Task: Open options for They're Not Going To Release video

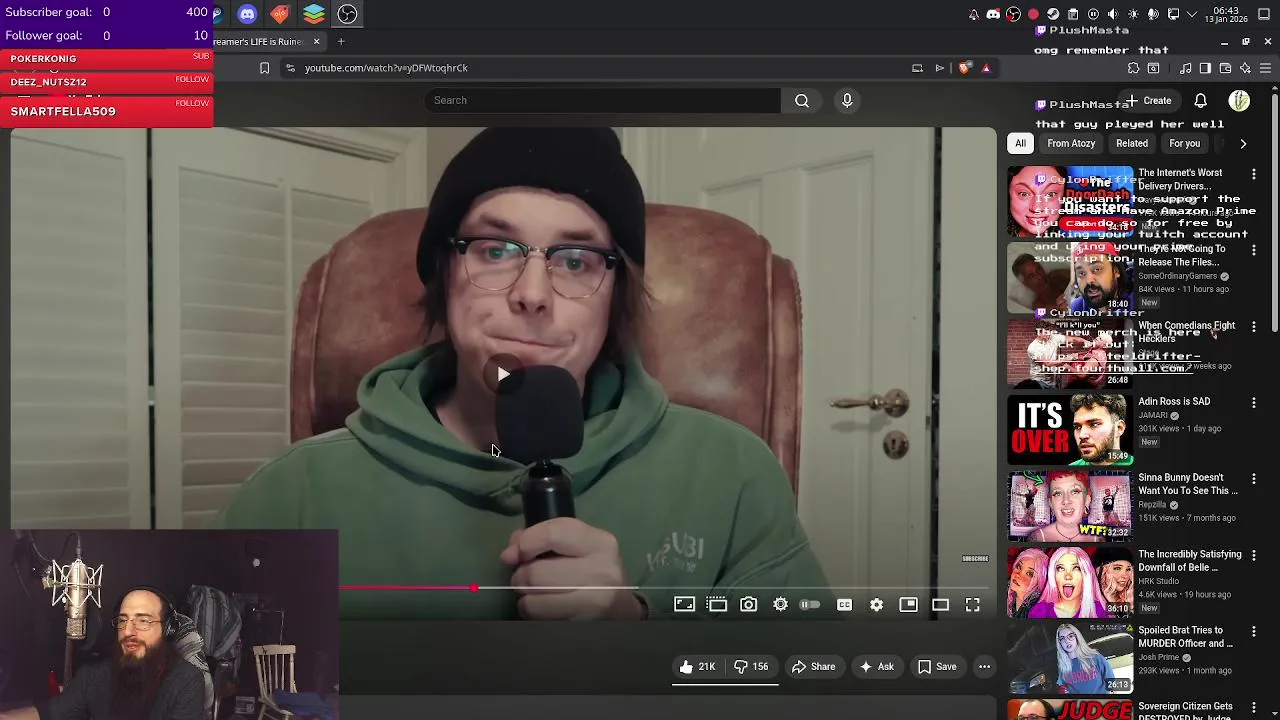Action: tap(1254, 250)
